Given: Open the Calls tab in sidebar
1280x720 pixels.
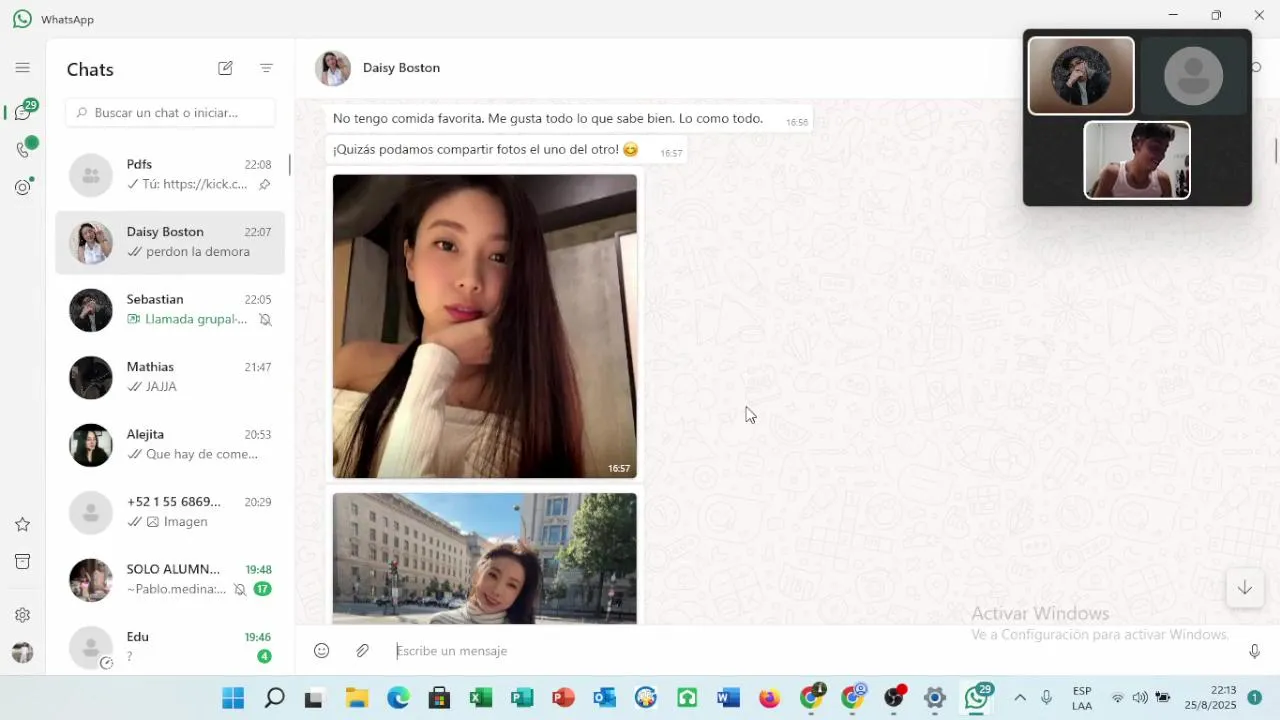Looking at the screenshot, I should coord(23,149).
